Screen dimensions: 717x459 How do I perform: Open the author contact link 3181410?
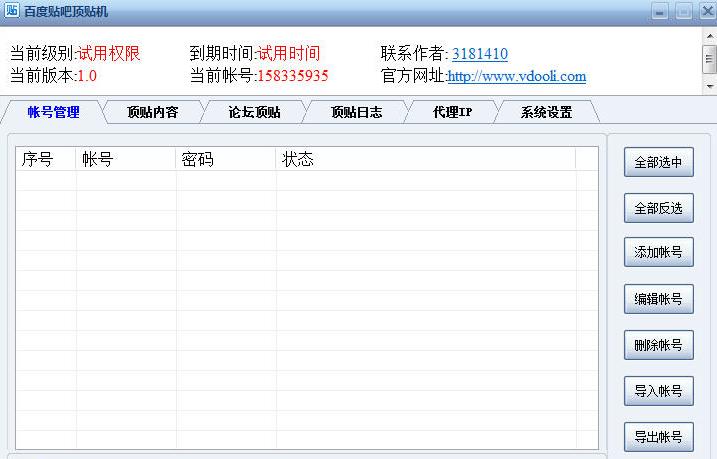pos(479,54)
